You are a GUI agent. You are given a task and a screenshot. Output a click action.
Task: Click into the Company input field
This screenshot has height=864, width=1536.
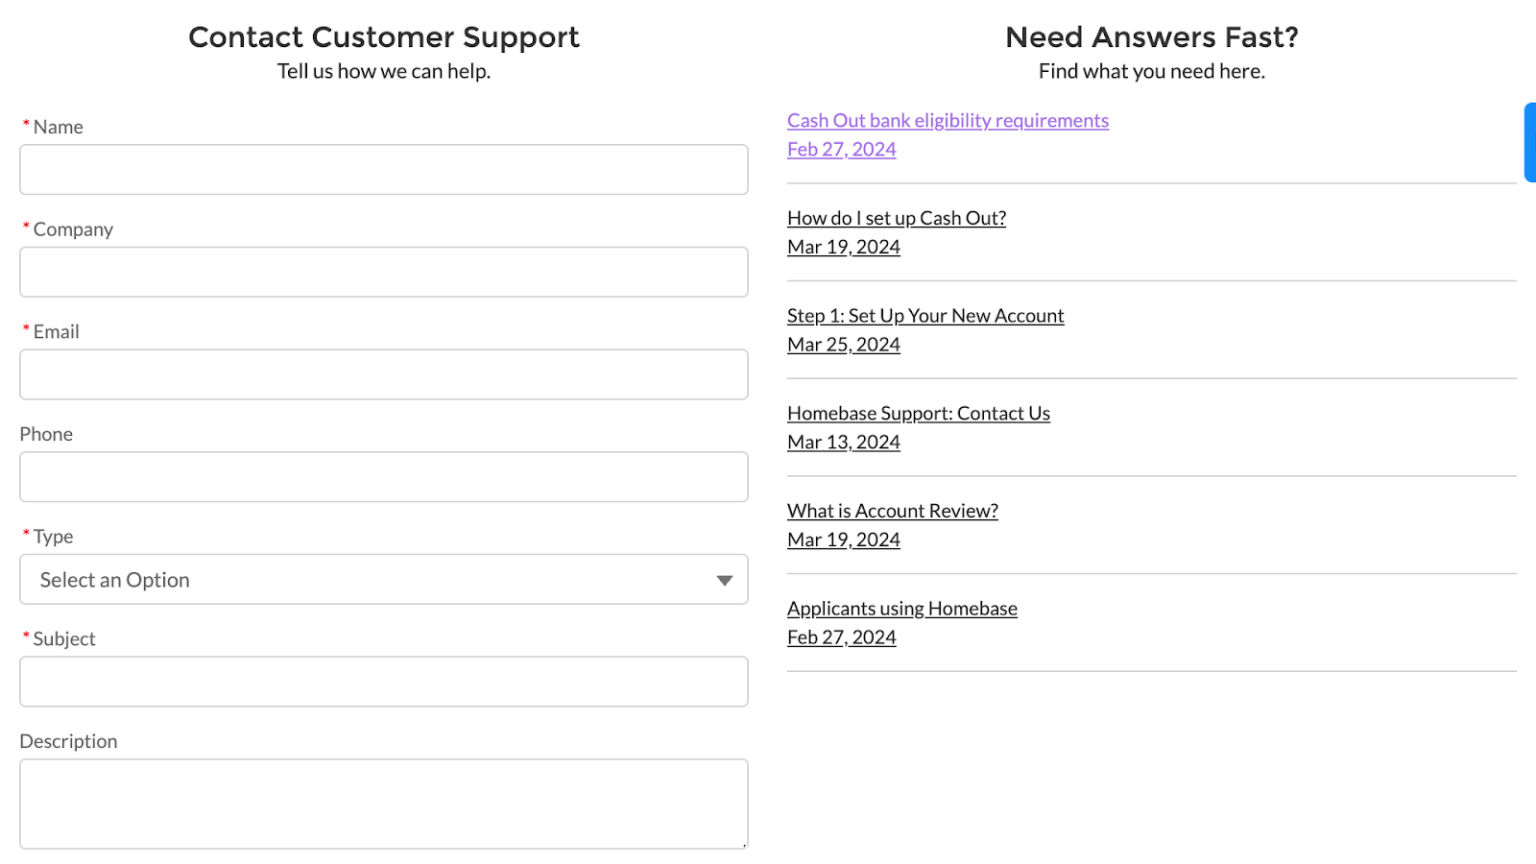coord(384,271)
